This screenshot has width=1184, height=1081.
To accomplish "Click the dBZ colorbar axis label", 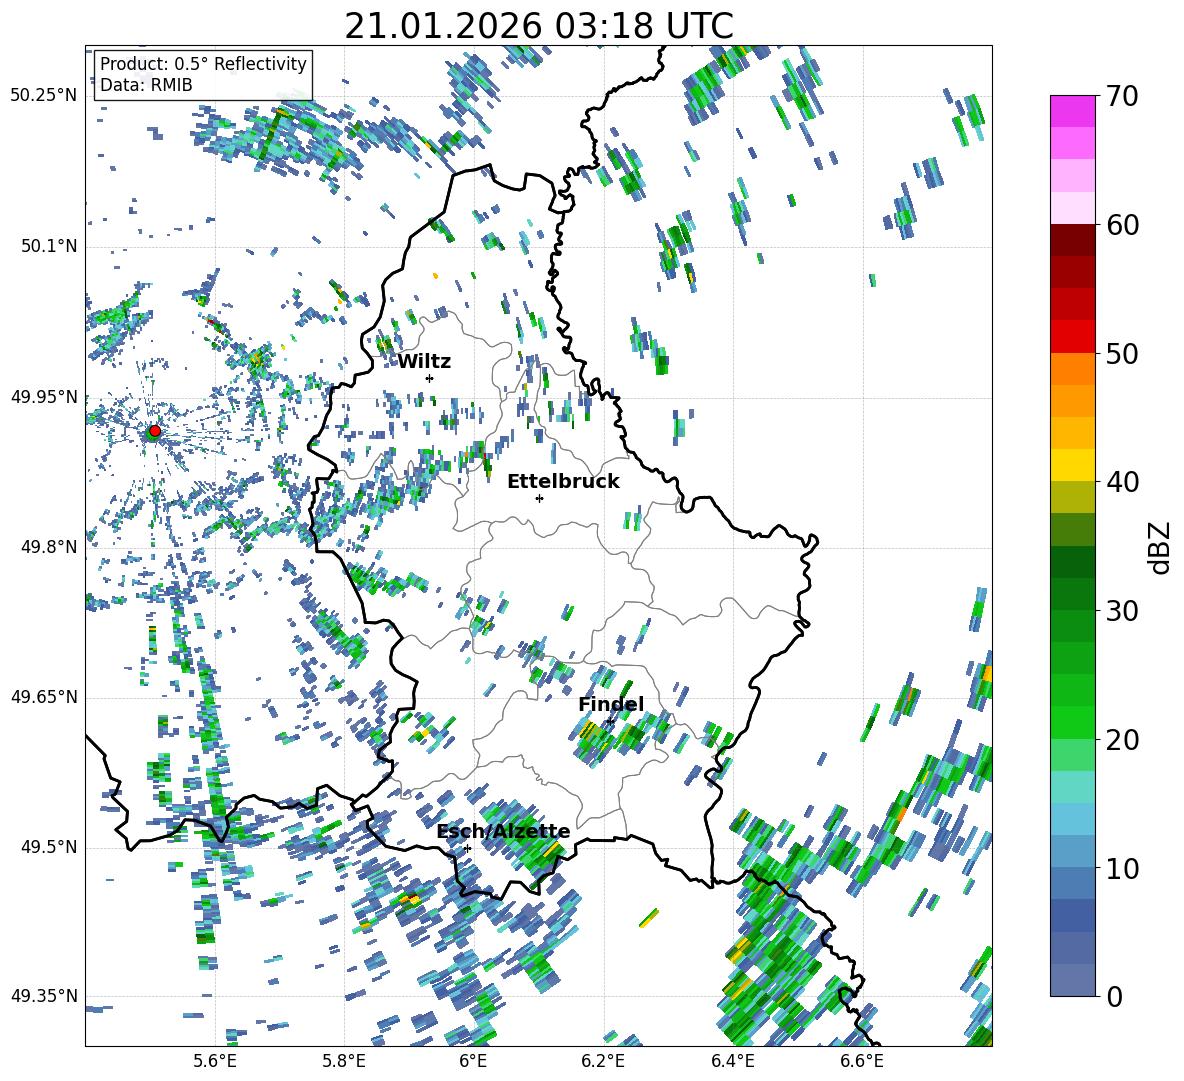I will (1161, 547).
